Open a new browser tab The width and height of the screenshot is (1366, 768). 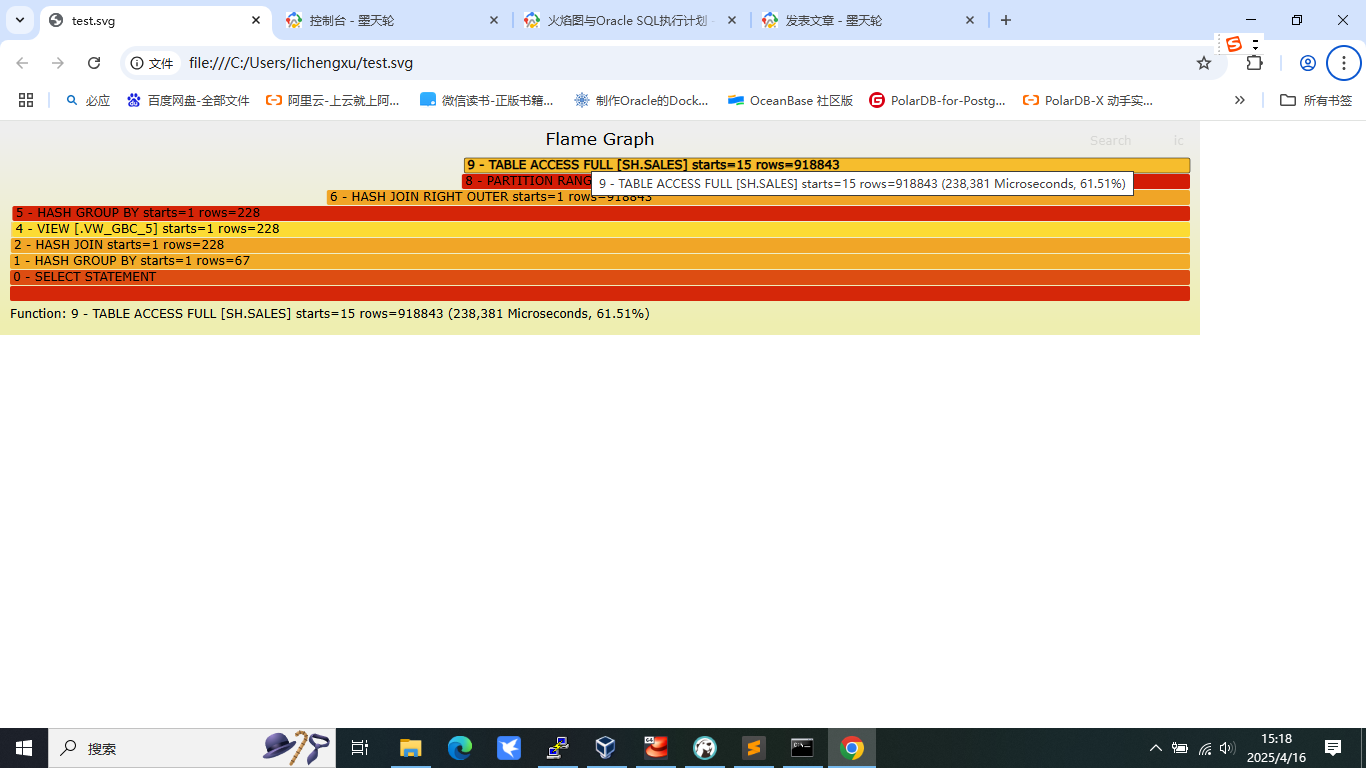point(1006,20)
